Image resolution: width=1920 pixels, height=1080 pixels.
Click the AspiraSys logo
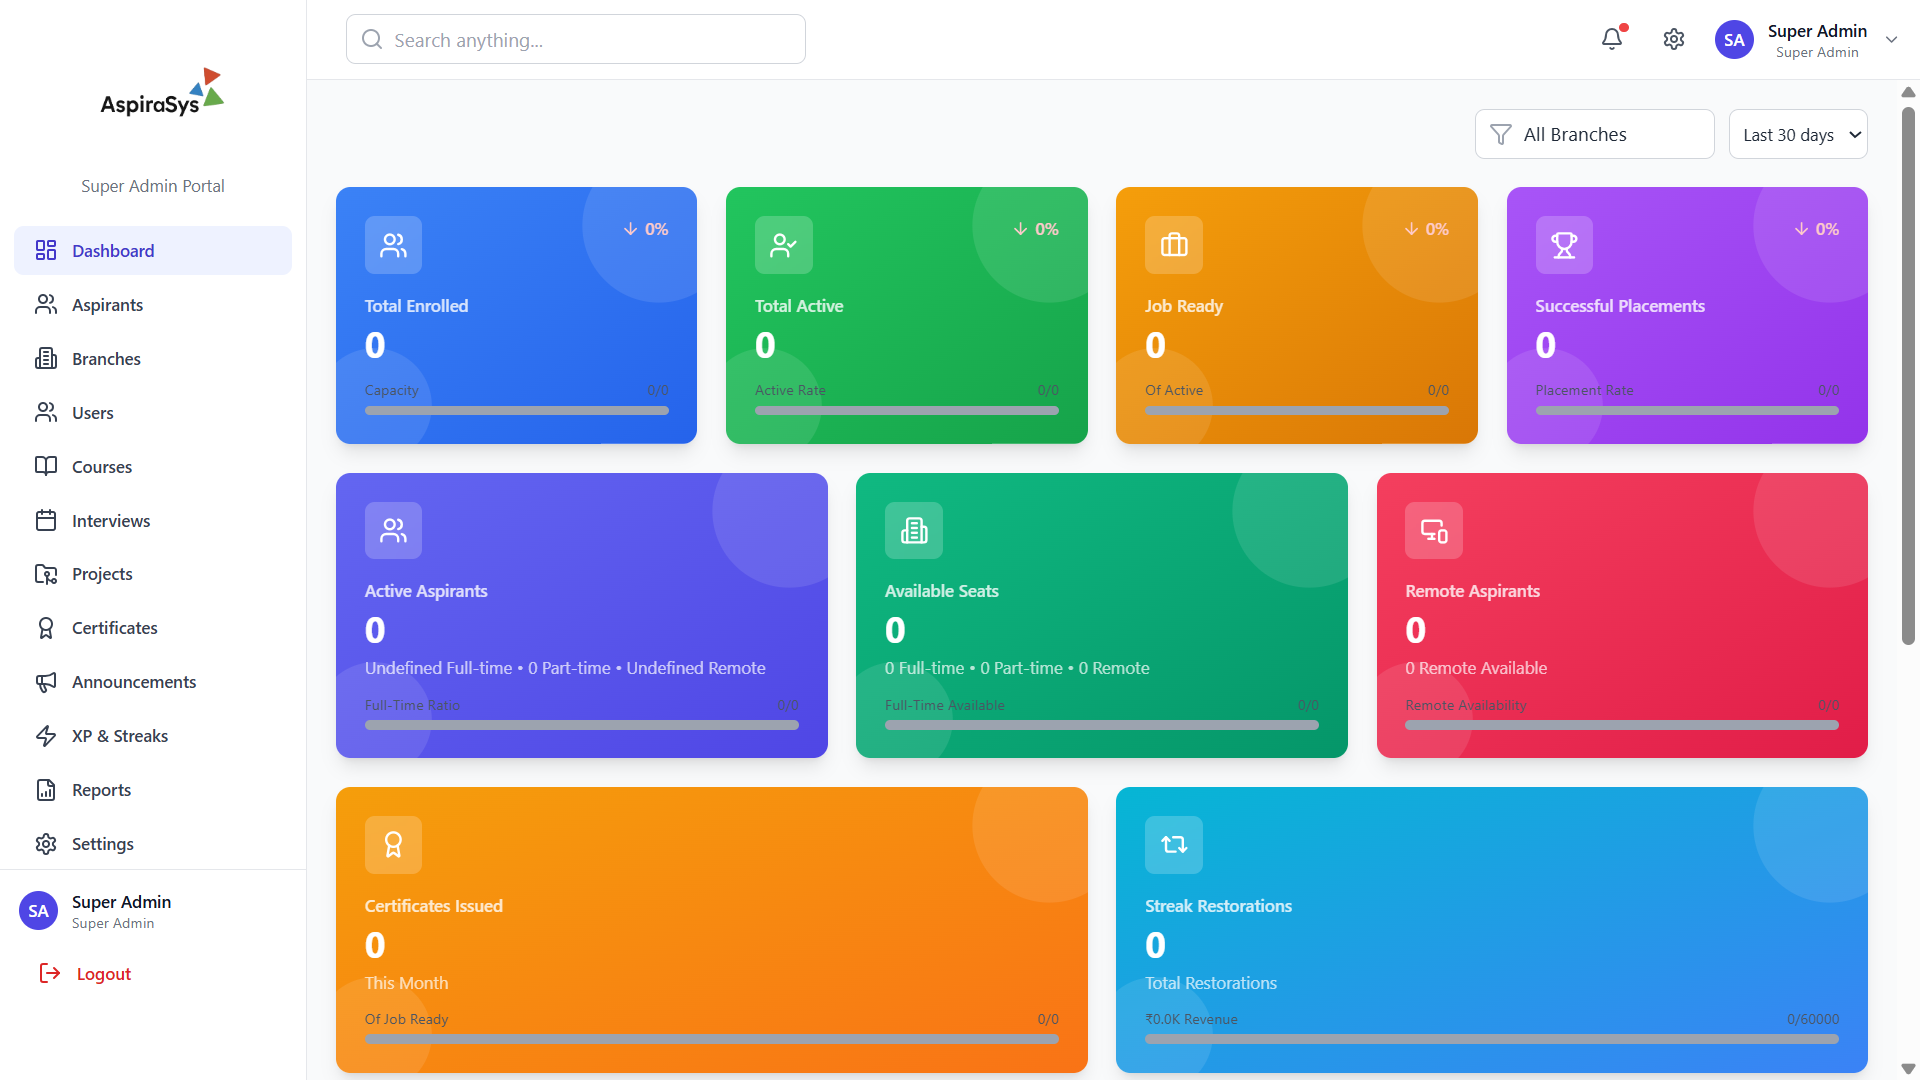[x=162, y=94]
